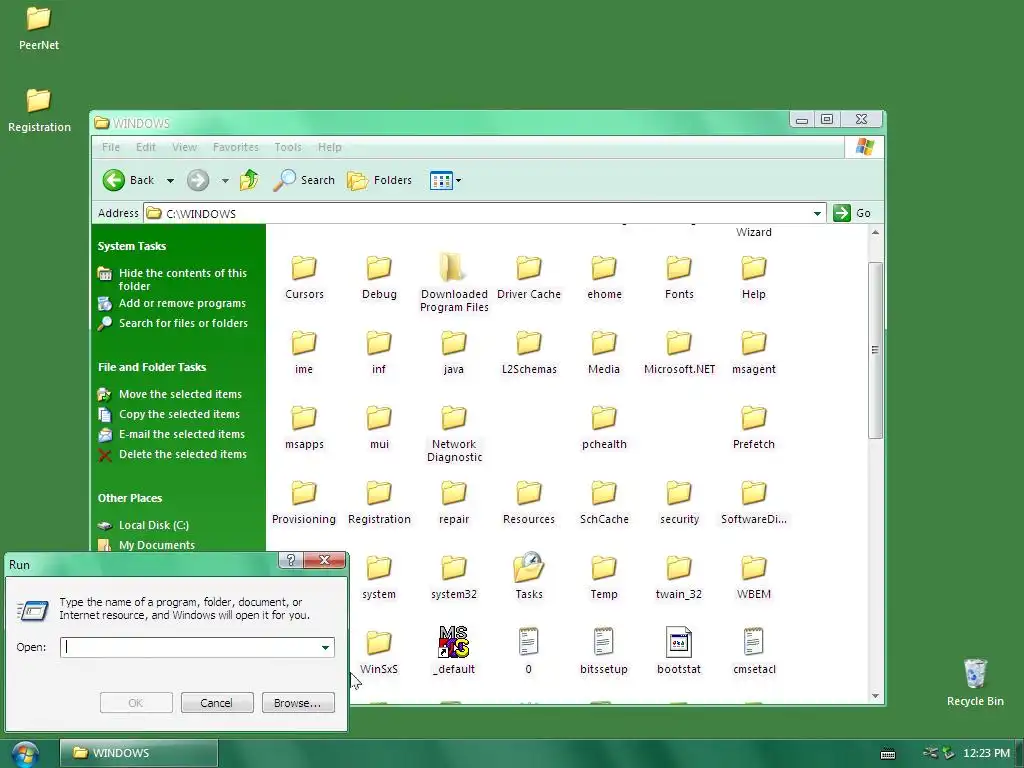Click the keyboard icon in system tray

coord(888,754)
